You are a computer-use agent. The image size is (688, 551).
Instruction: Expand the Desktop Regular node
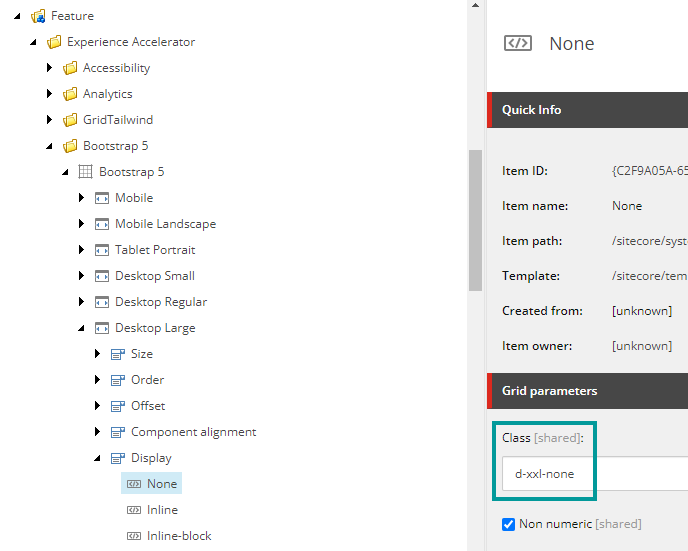[x=81, y=301]
